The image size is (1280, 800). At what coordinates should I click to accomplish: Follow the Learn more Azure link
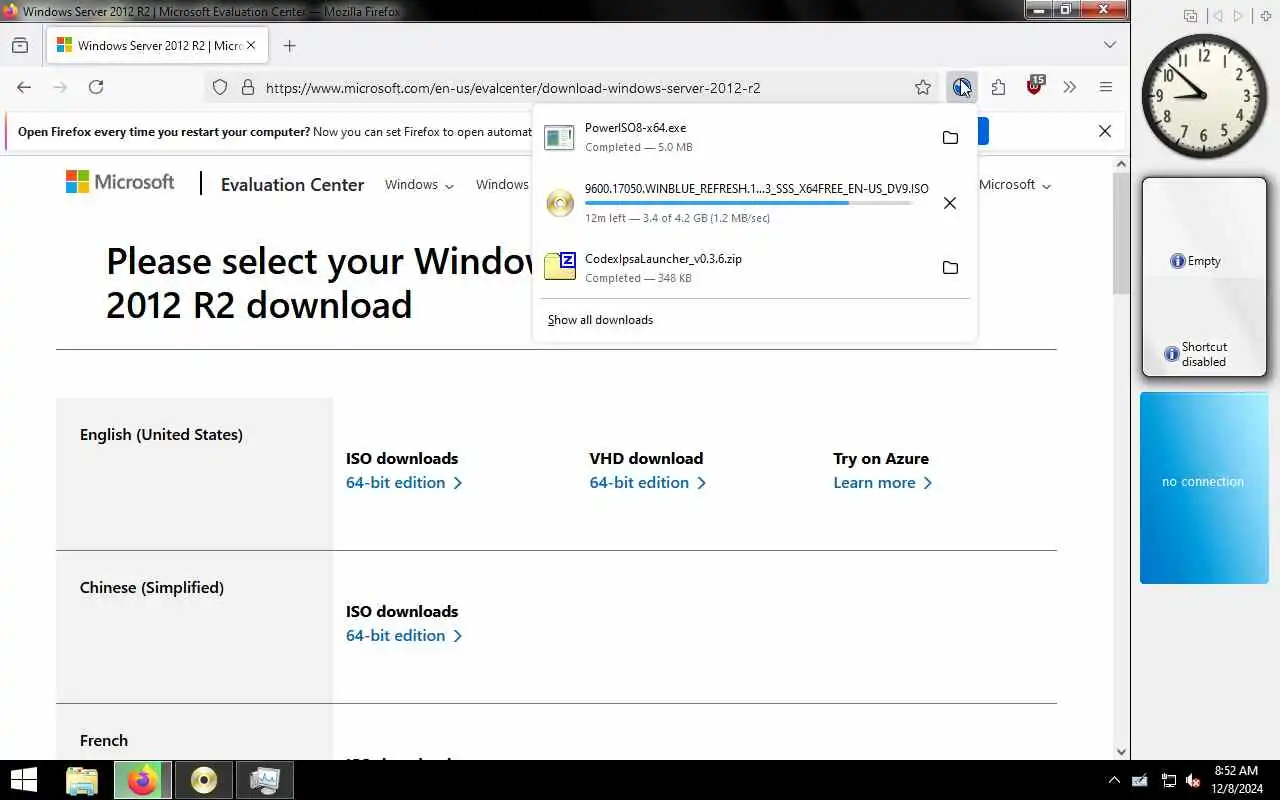883,482
